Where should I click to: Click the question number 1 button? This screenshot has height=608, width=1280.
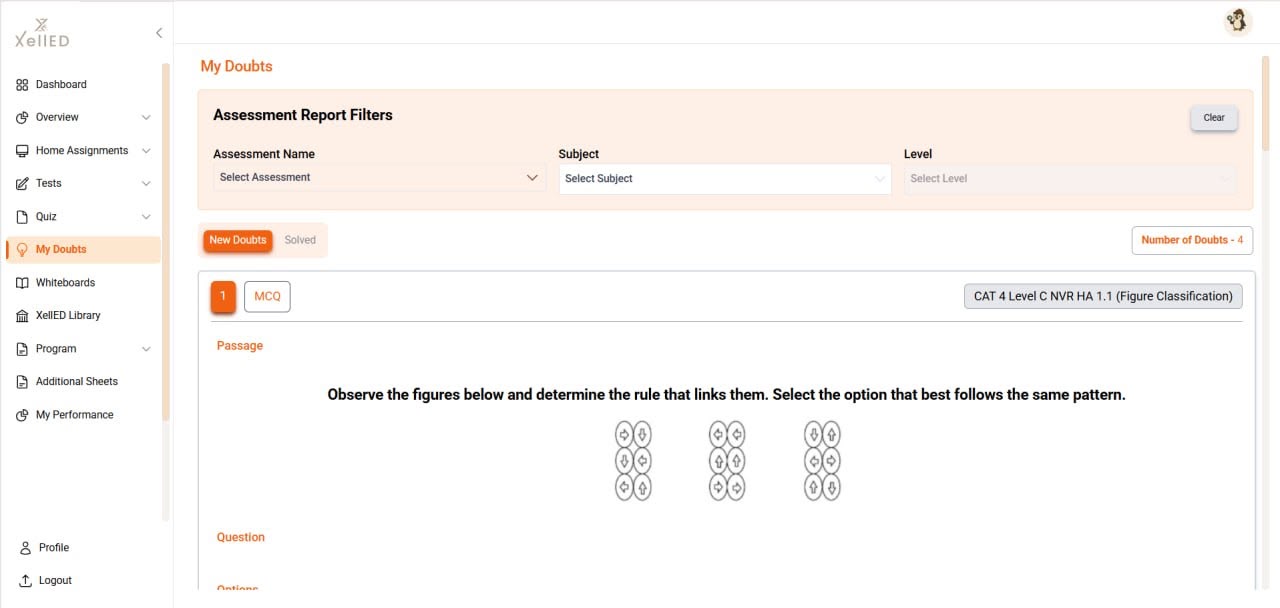(223, 297)
